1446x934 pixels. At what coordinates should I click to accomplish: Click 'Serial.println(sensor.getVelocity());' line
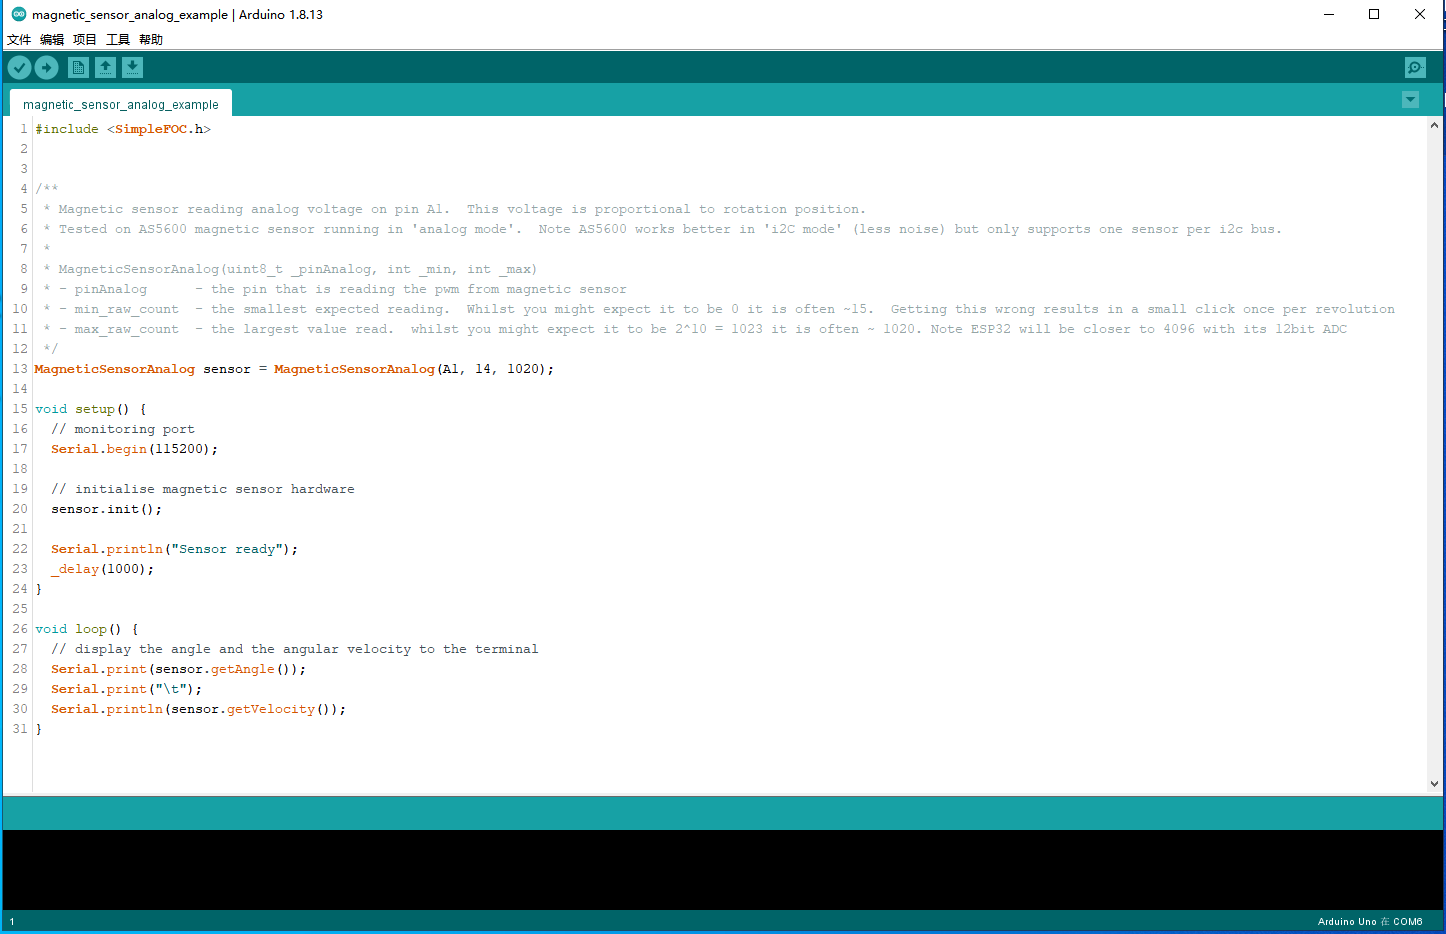(198, 709)
